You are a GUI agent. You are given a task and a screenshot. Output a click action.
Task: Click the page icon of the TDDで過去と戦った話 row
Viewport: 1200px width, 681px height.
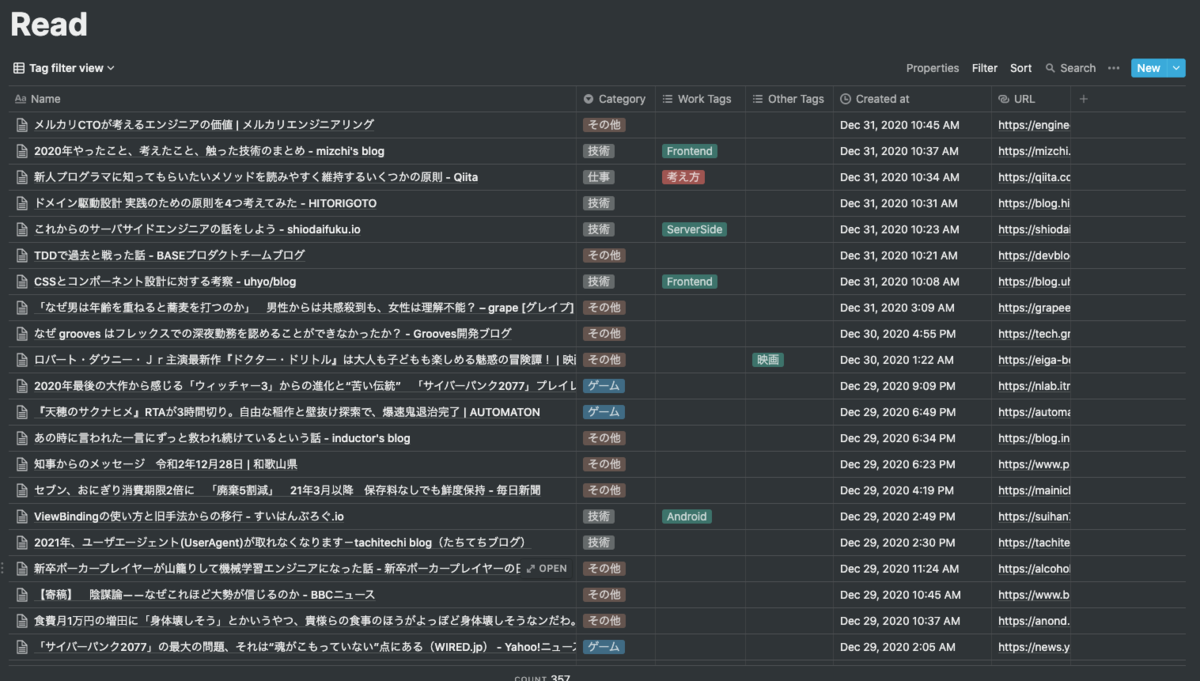22,255
